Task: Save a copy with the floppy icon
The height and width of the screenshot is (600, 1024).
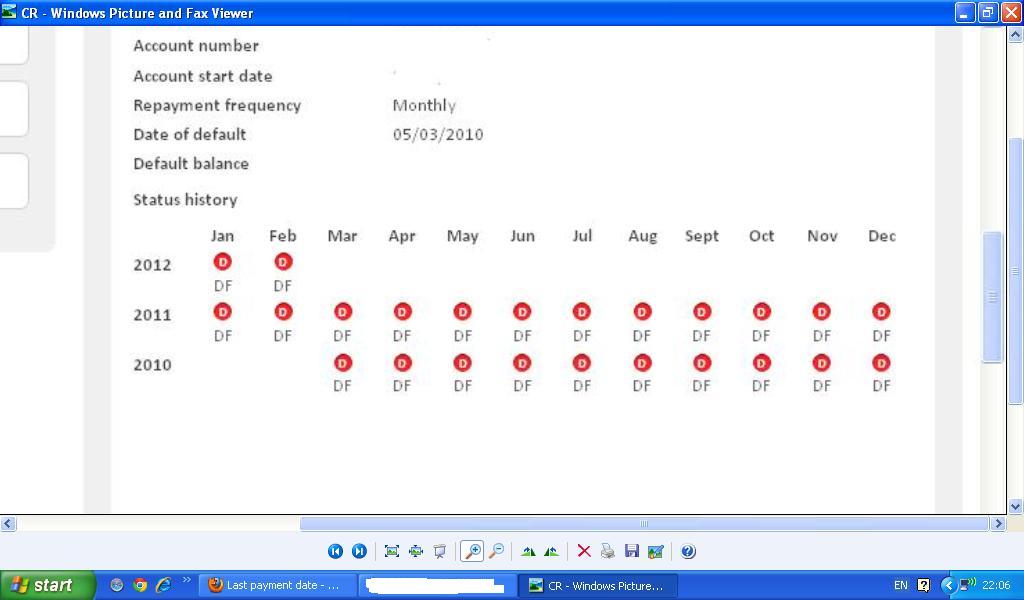Action: click(631, 551)
